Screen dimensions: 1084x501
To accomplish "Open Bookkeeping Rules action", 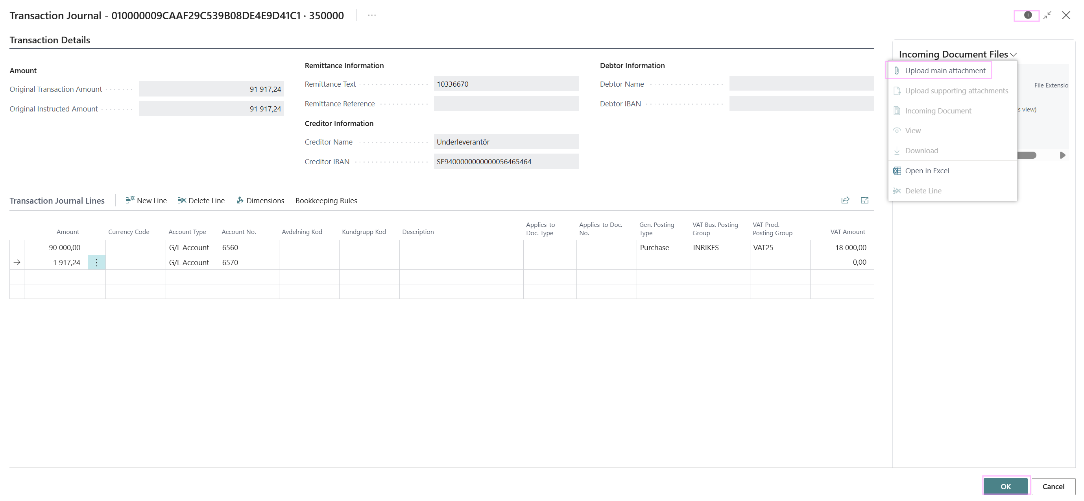I will coord(326,200).
